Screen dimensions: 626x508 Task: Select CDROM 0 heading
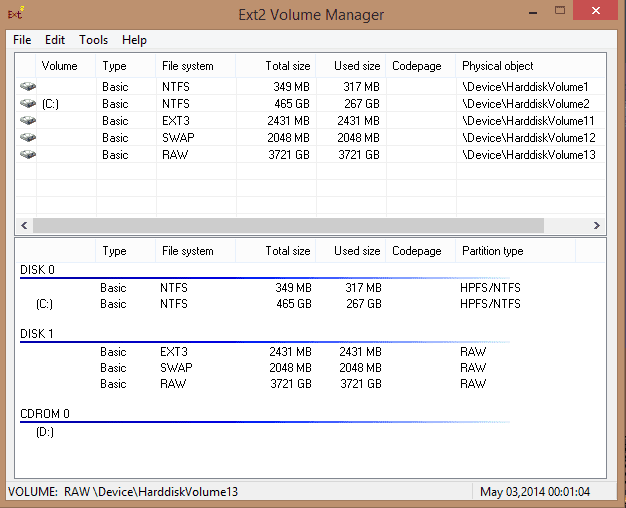pos(45,414)
